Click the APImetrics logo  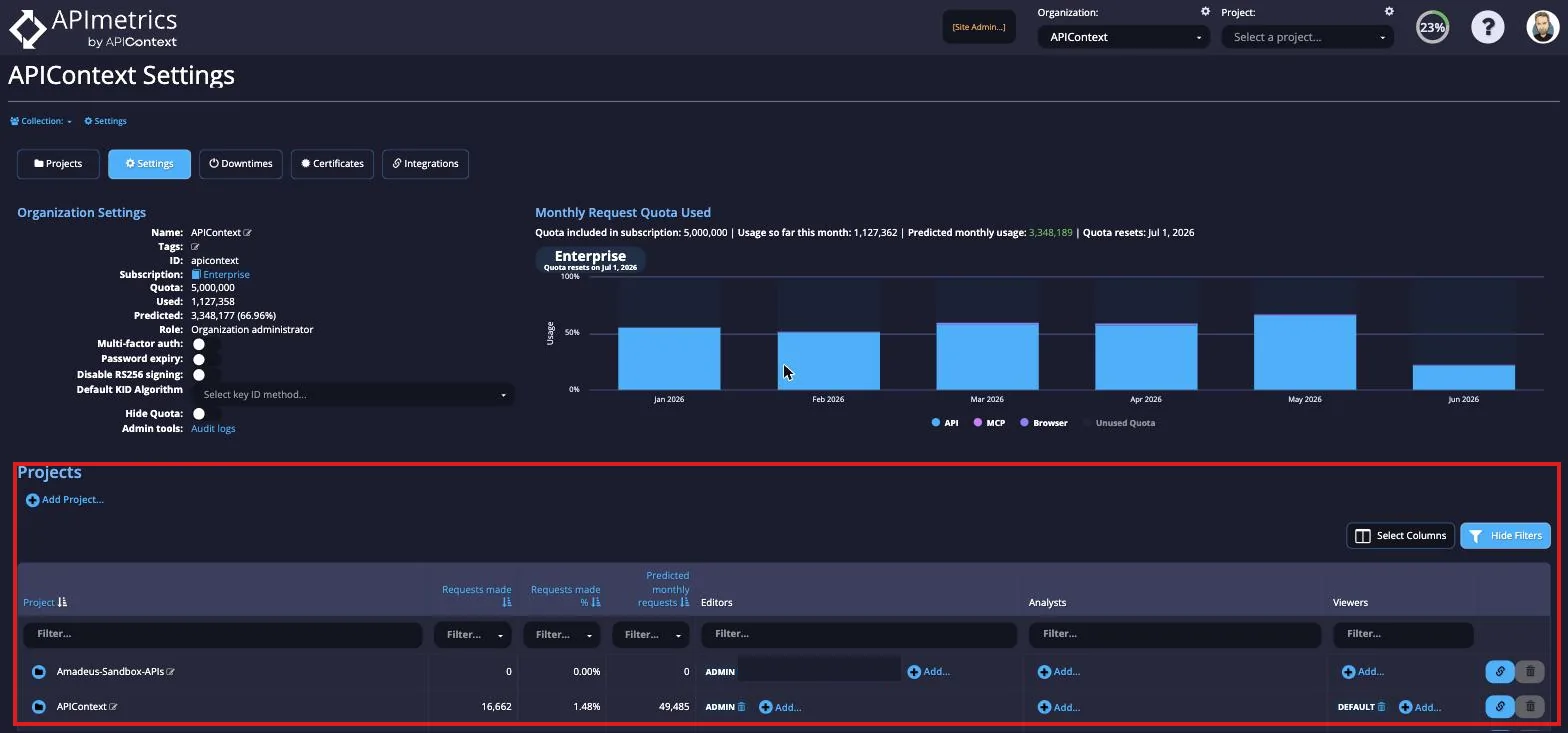pos(93,28)
